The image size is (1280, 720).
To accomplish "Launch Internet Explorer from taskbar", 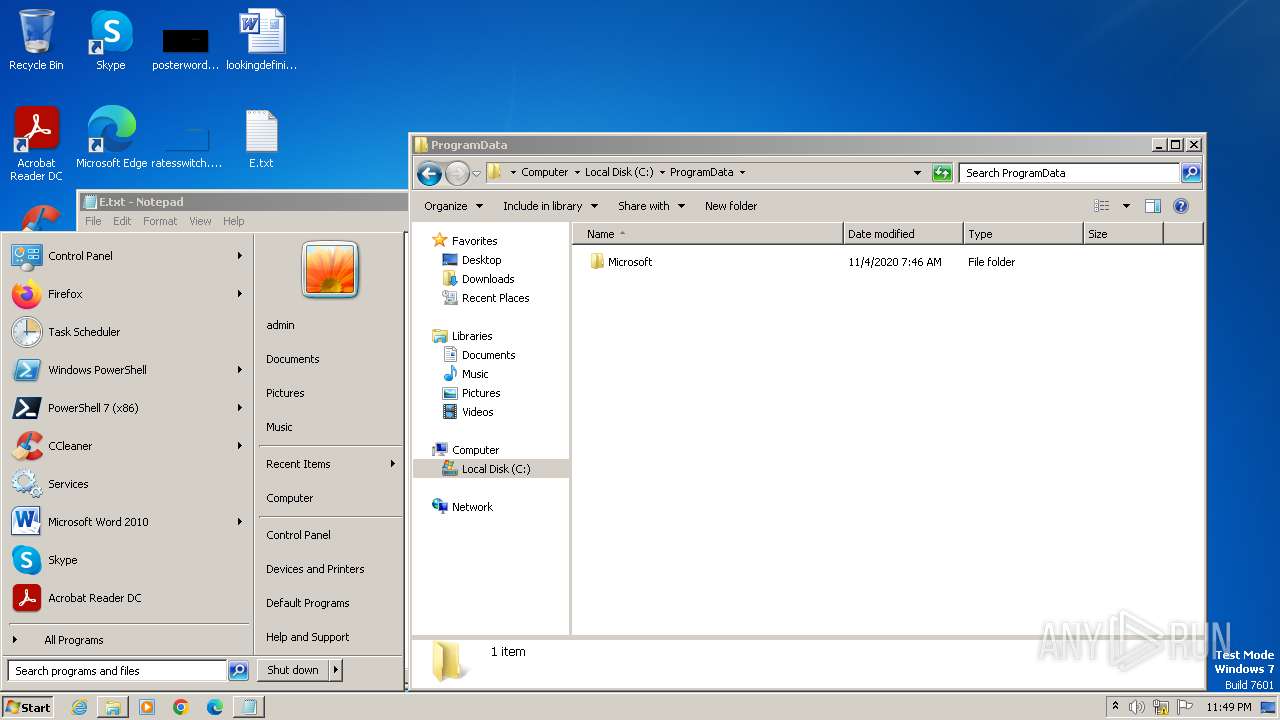I will pyautogui.click(x=79, y=707).
